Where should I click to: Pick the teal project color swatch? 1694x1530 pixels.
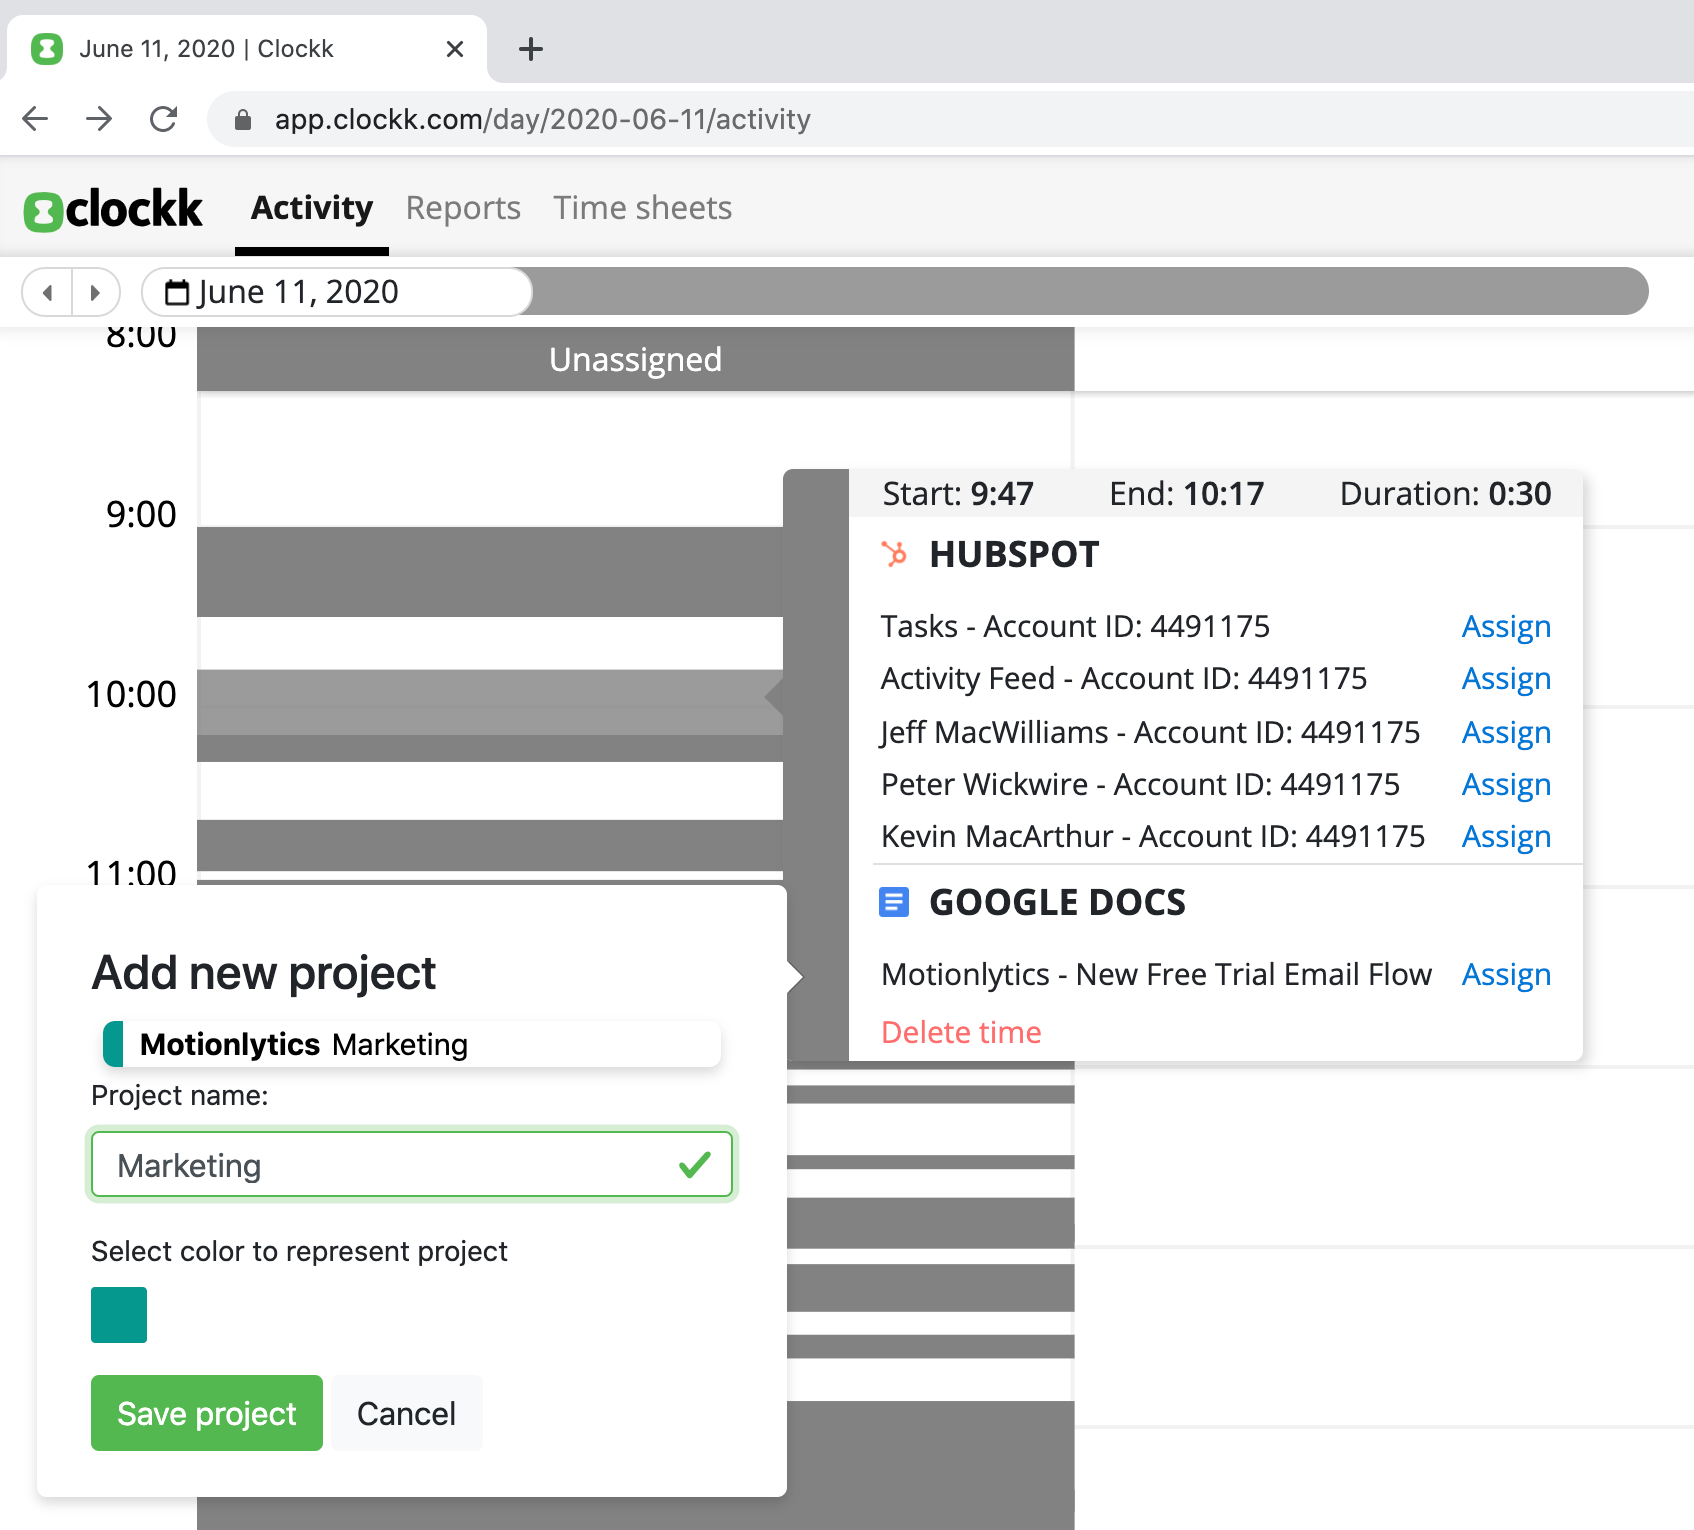[119, 1315]
